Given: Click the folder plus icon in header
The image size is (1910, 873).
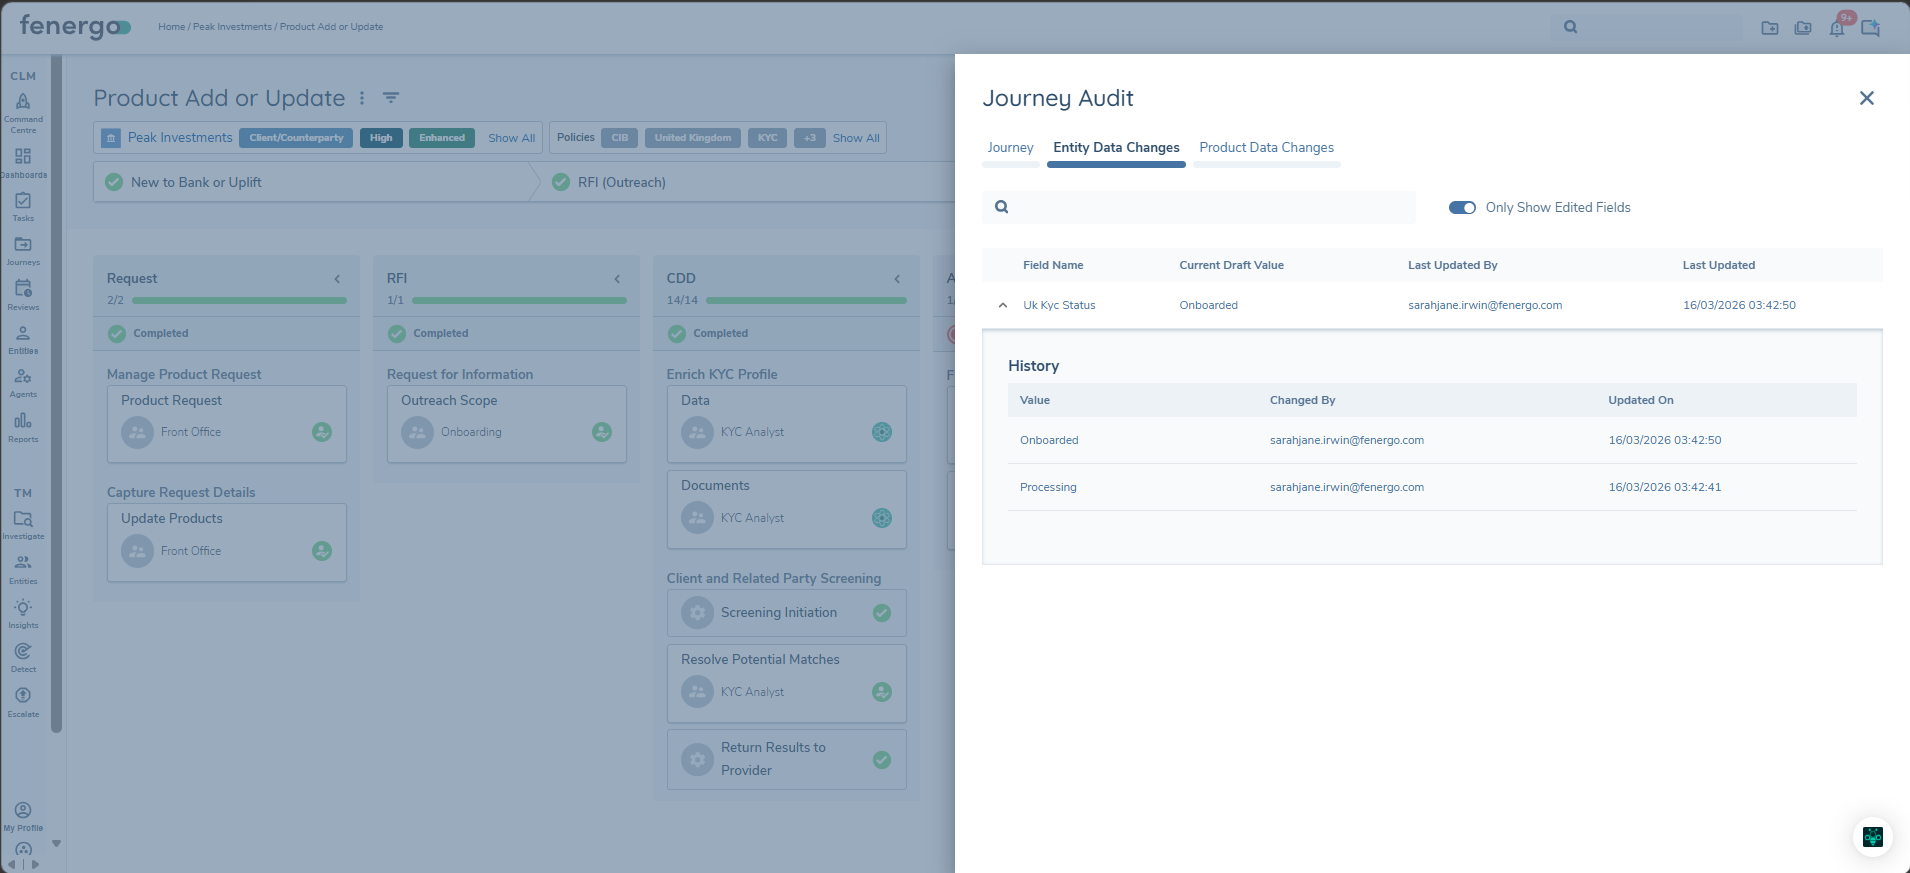Looking at the screenshot, I should [x=1770, y=28].
